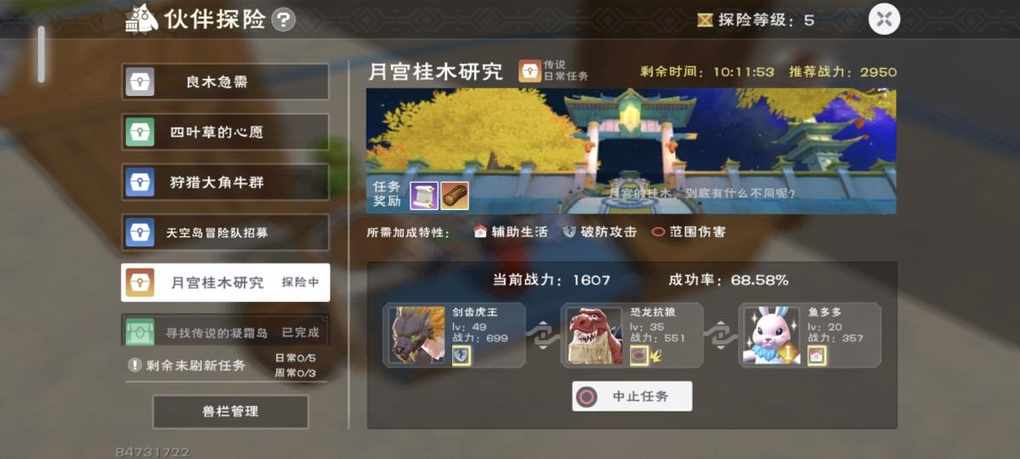Open the 狩猎大角牛群 mission
Image resolution: width=1020 pixels, height=459 pixels.
pyautogui.click(x=225, y=182)
